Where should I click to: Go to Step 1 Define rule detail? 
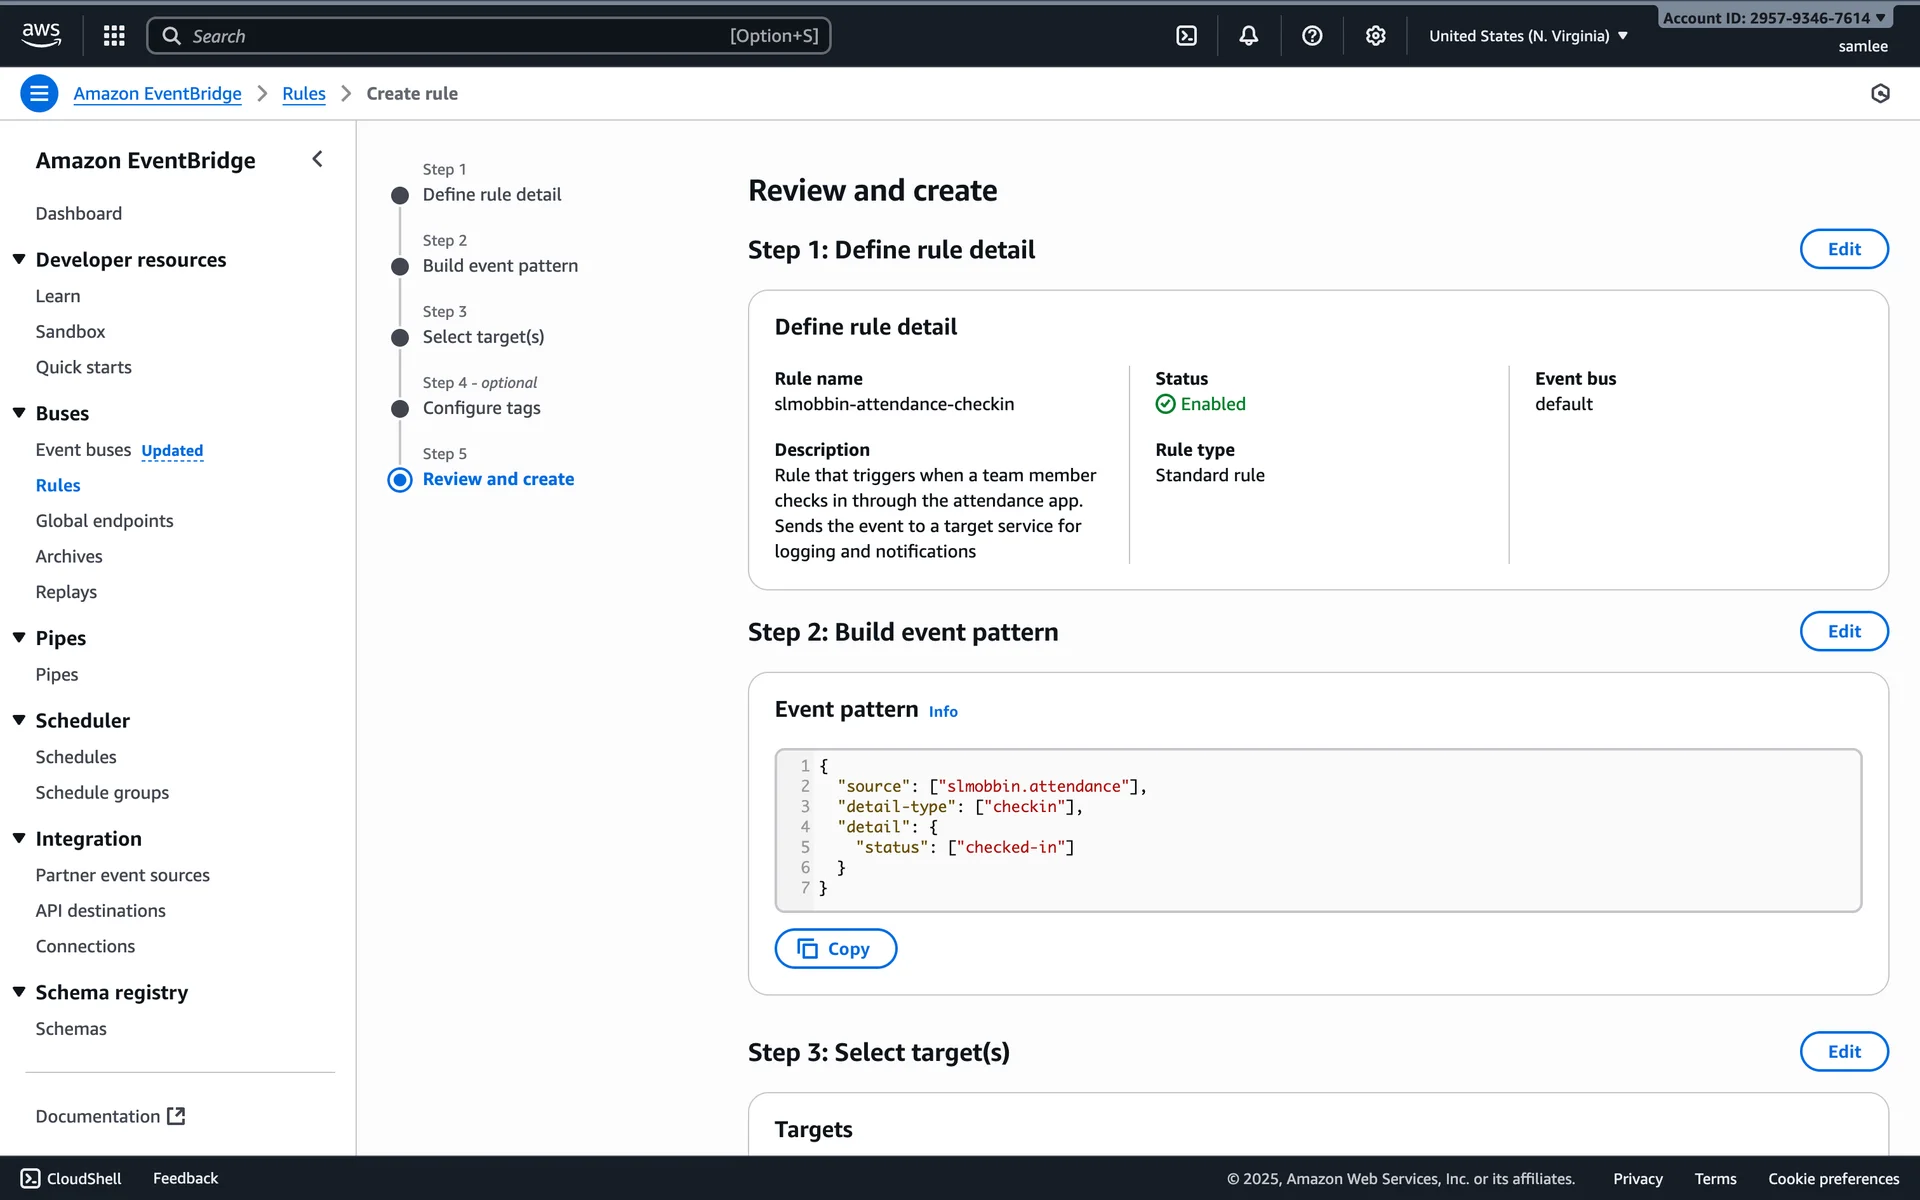[491, 195]
